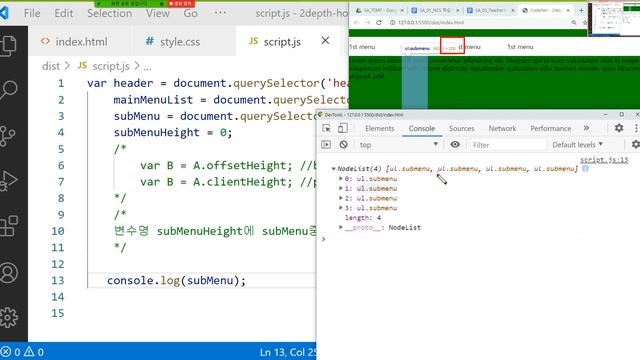The width and height of the screenshot is (640, 360).
Task: Click line 13 console.log code
Action: [x=176, y=280]
